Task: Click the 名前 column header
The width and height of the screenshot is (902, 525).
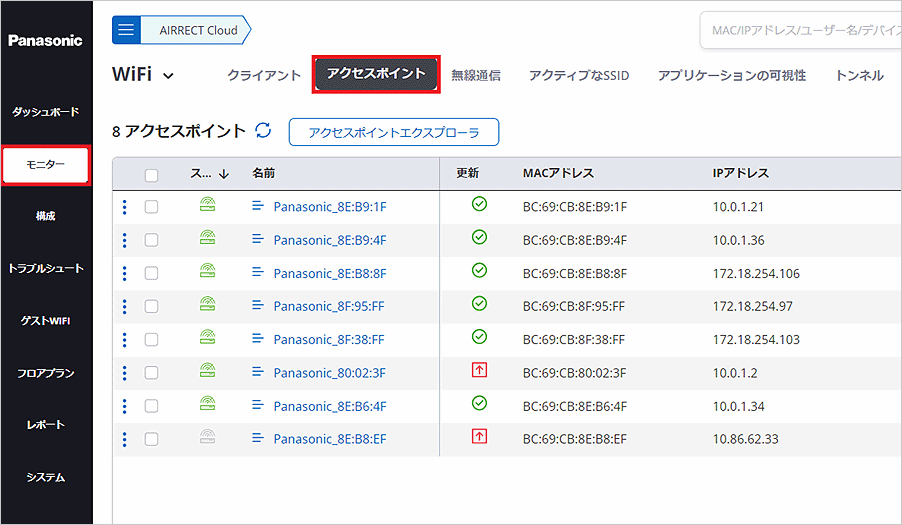Action: [x=263, y=173]
